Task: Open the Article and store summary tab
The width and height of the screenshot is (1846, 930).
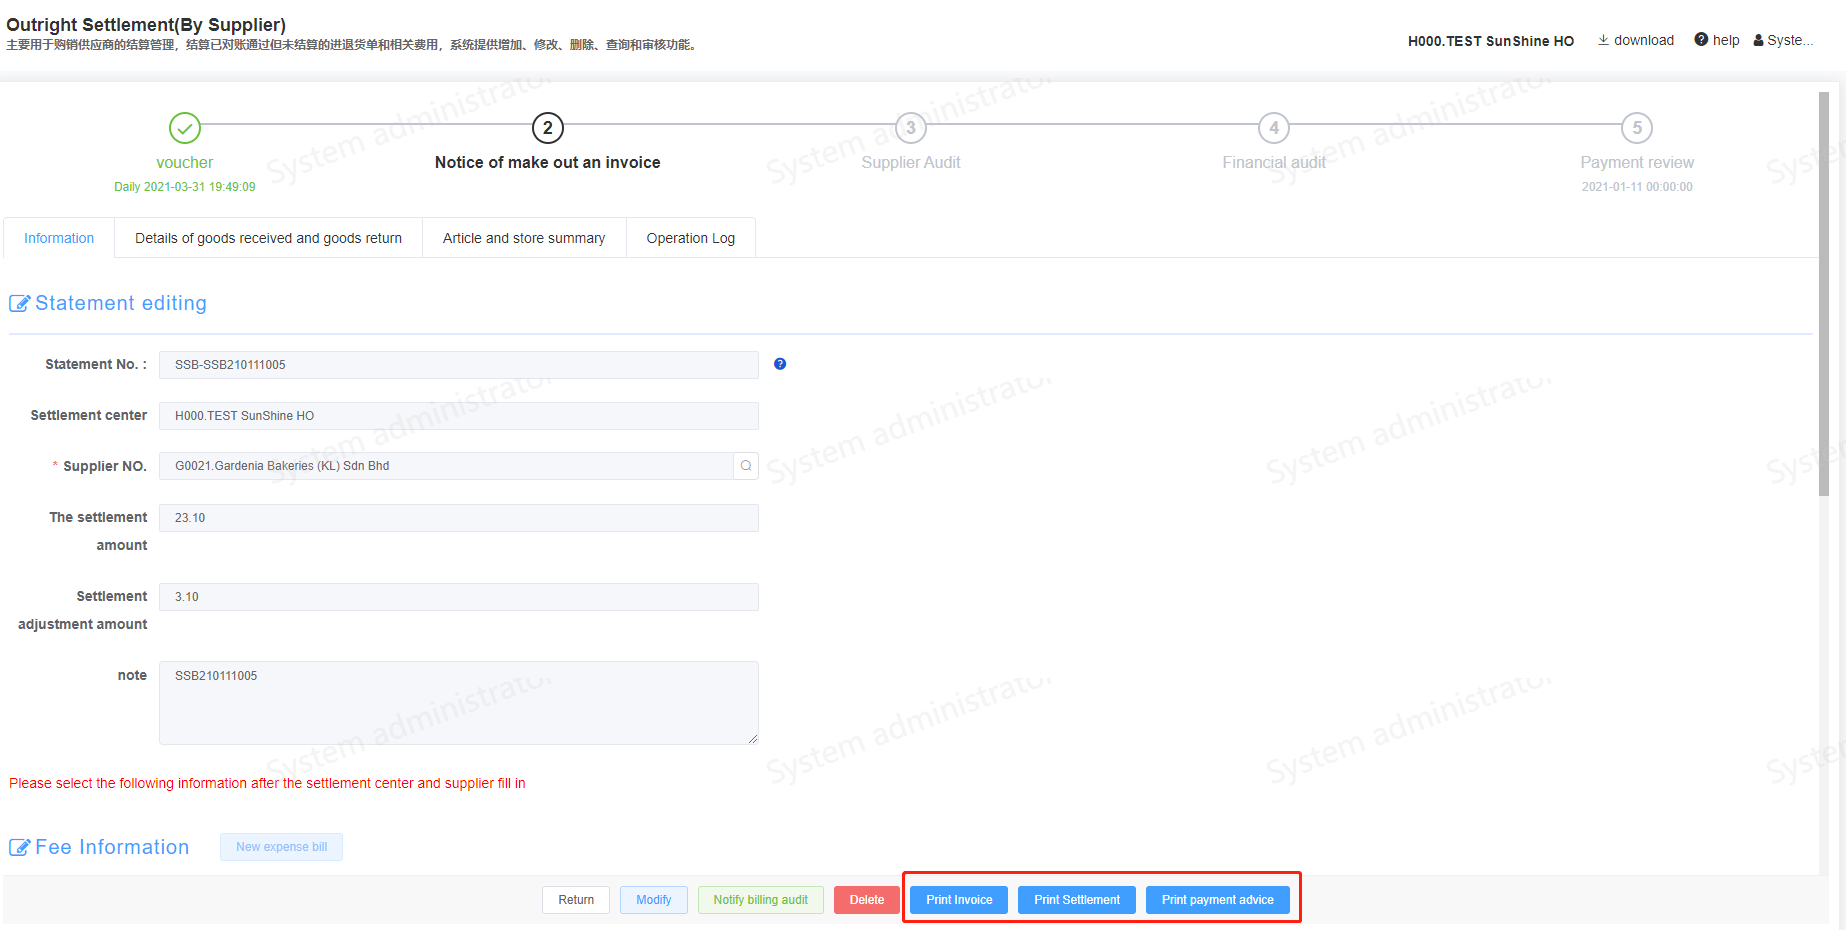Action: pos(524,238)
